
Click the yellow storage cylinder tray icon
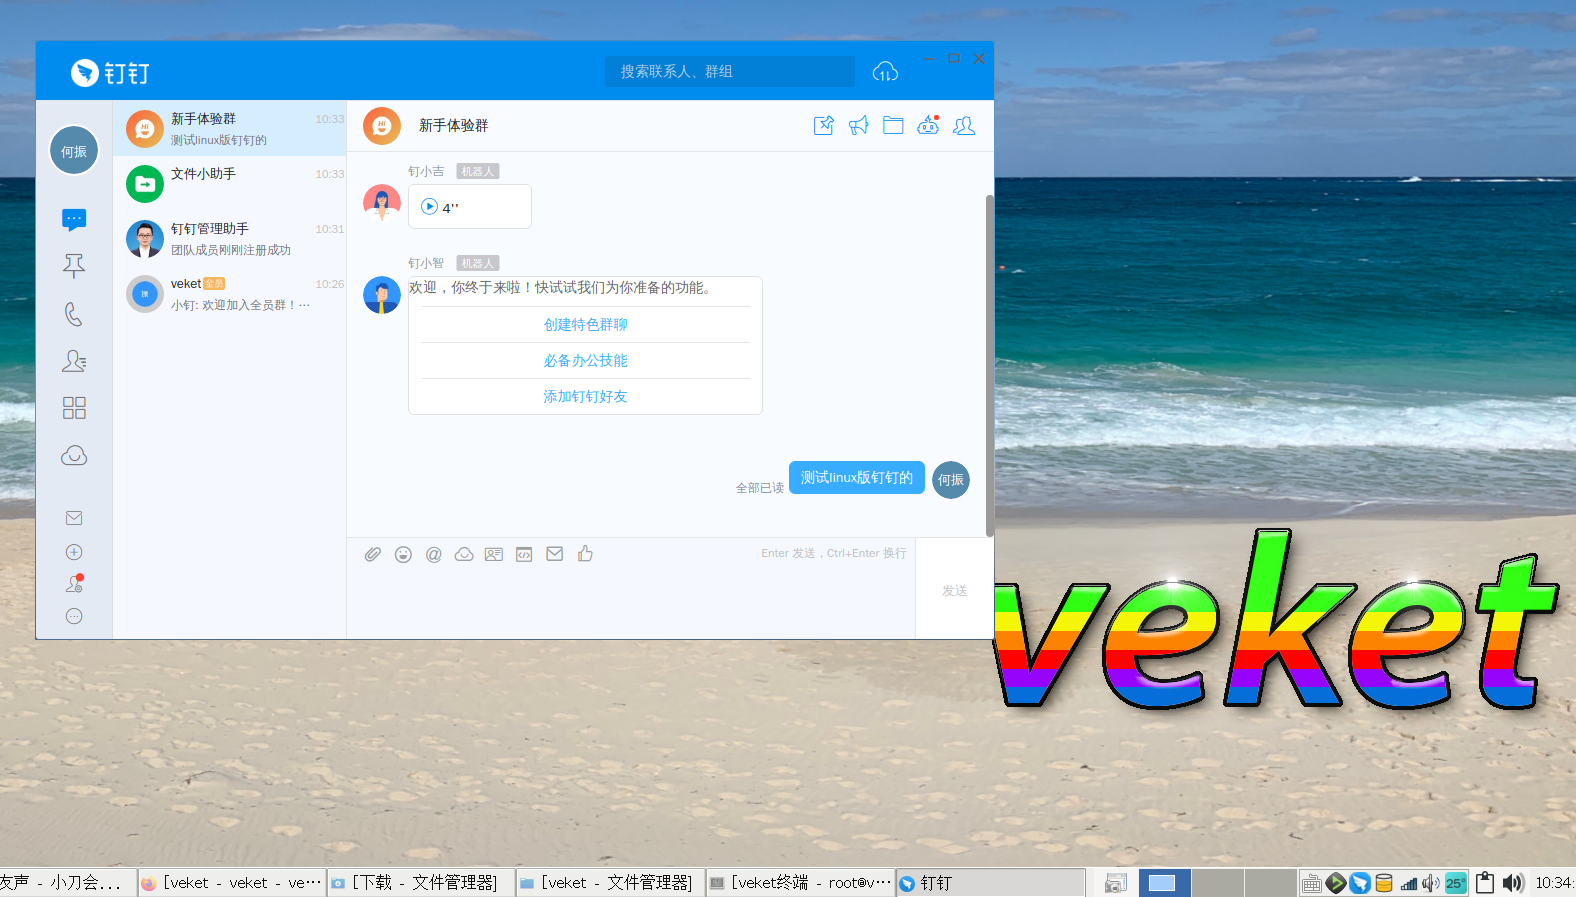1384,883
